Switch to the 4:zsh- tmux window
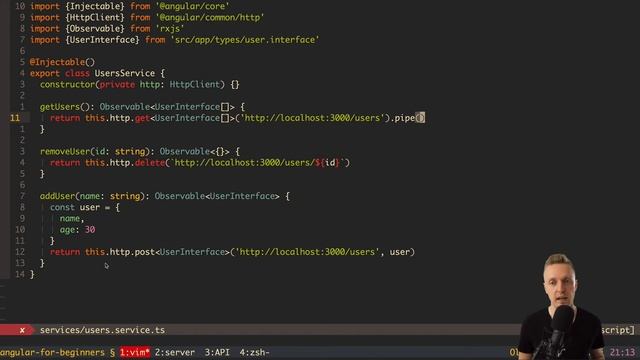The image size is (640, 360). pyautogui.click(x=254, y=352)
